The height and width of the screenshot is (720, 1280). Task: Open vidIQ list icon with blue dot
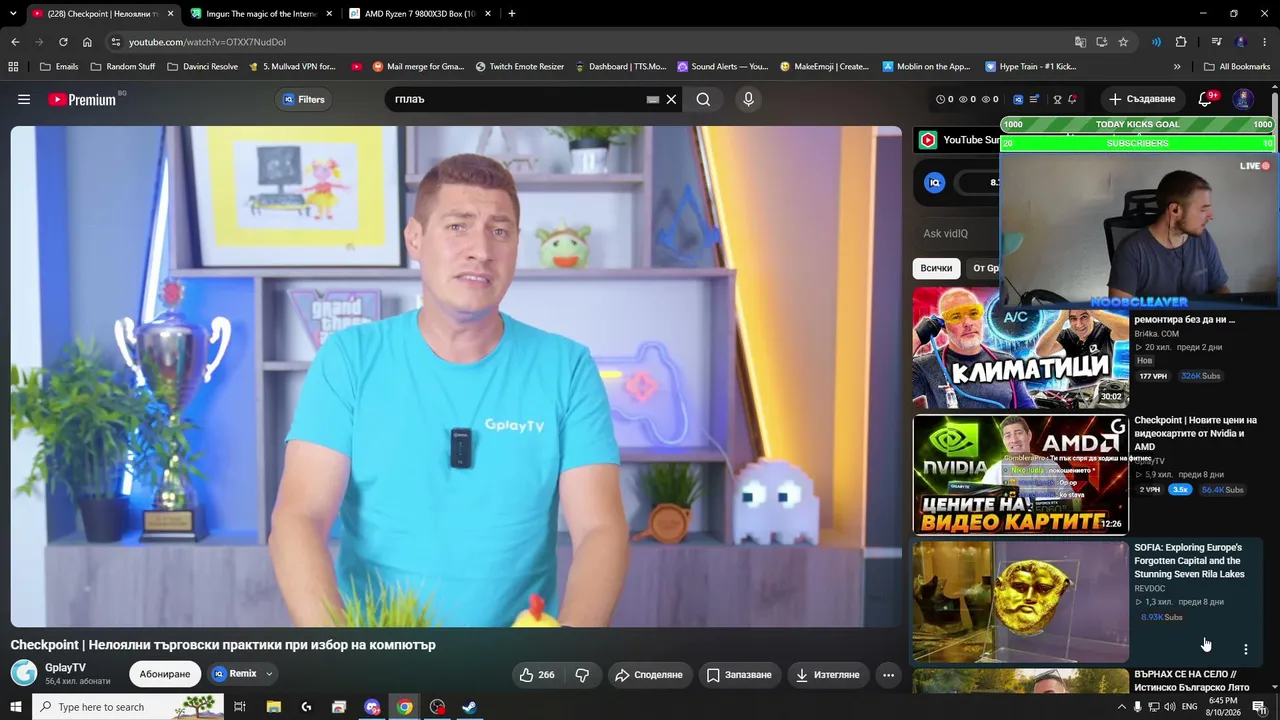[1034, 99]
